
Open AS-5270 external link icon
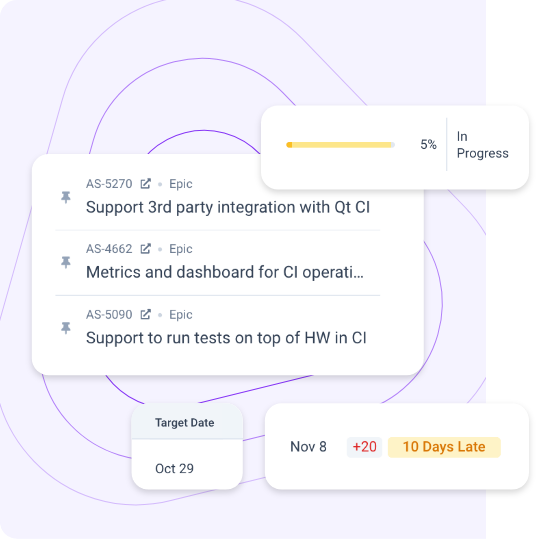tap(145, 184)
